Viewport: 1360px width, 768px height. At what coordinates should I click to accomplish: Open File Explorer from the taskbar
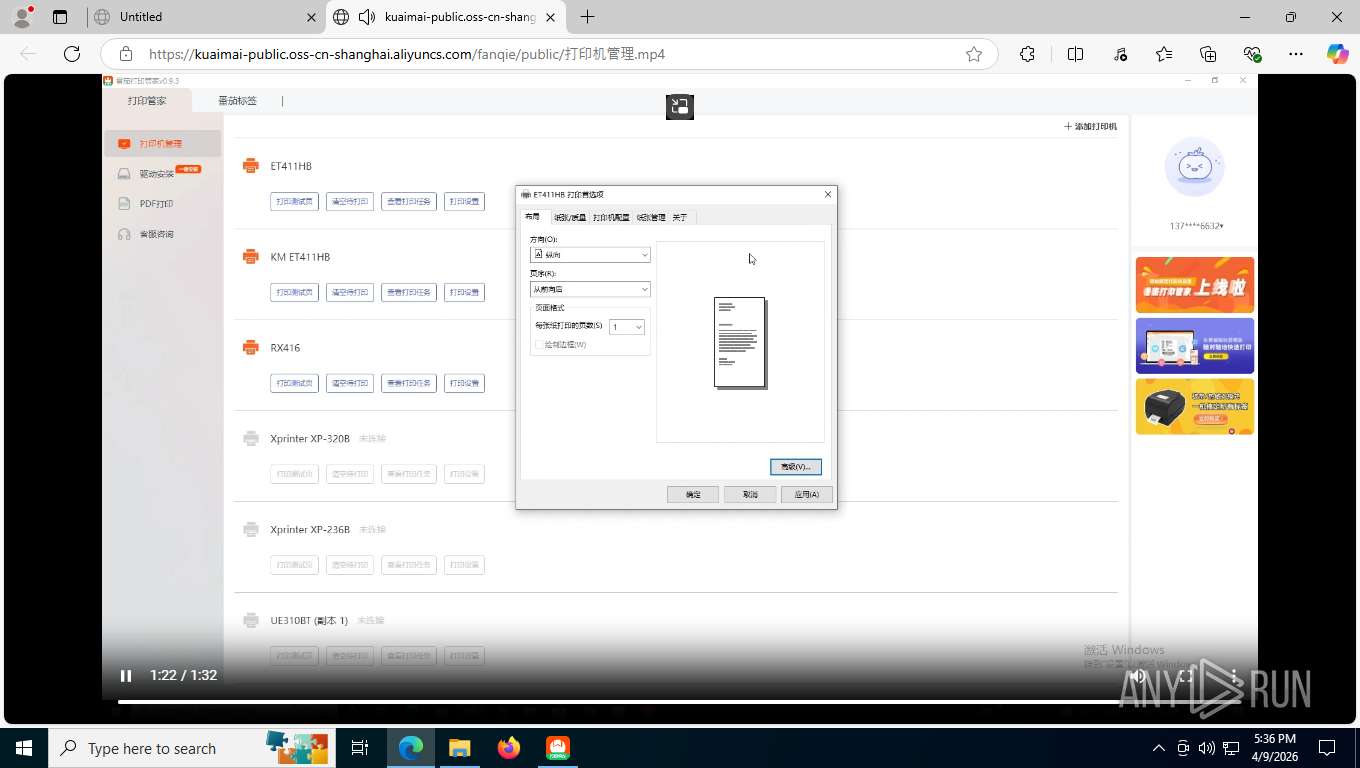[459, 748]
